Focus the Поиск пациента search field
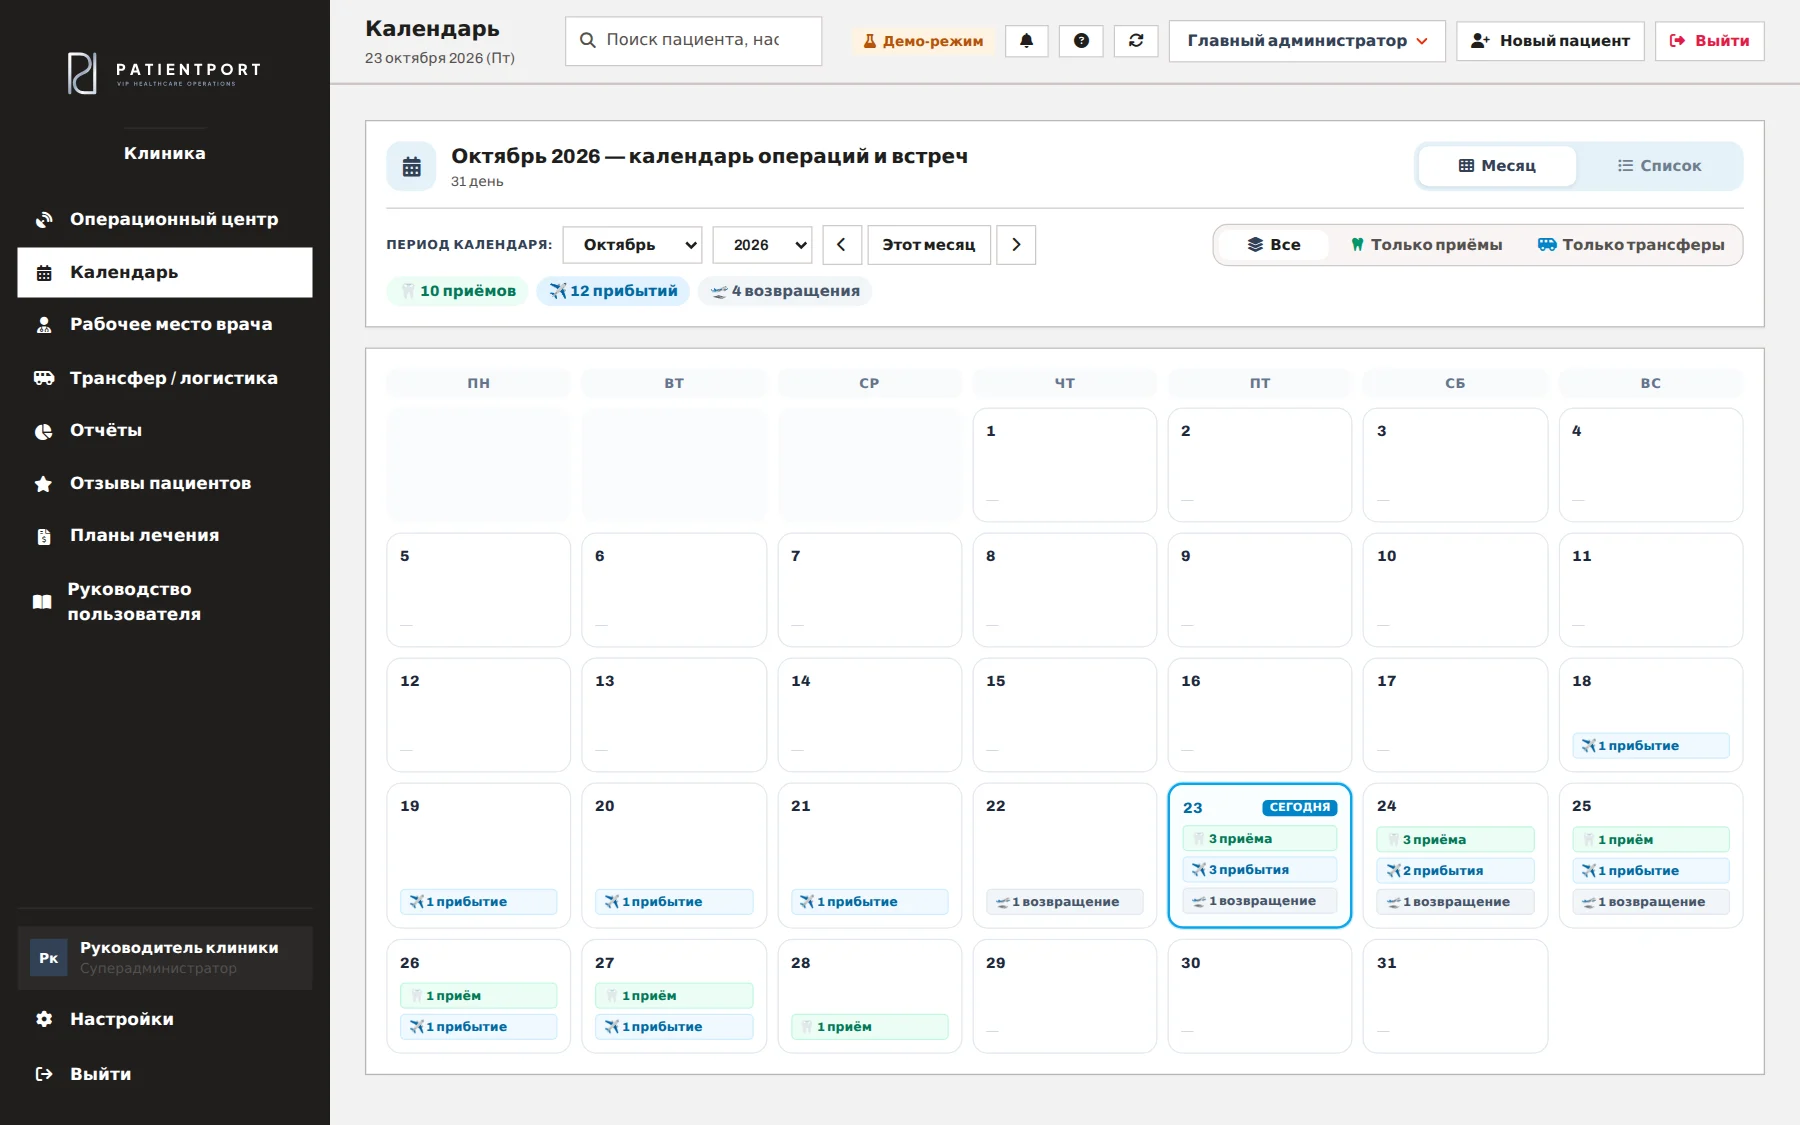Viewport: 1800px width, 1125px height. click(693, 41)
